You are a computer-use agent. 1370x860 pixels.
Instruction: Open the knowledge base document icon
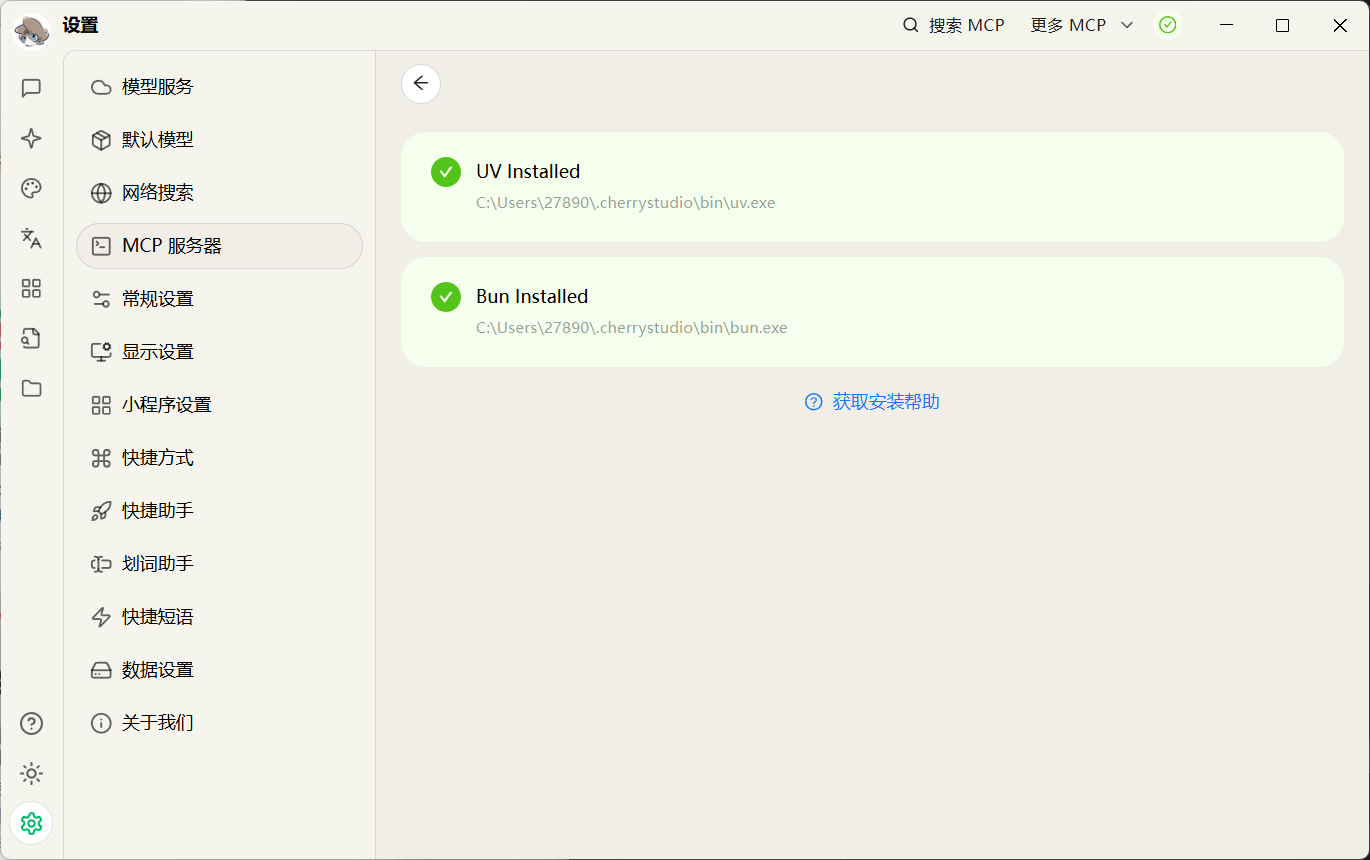[31, 338]
